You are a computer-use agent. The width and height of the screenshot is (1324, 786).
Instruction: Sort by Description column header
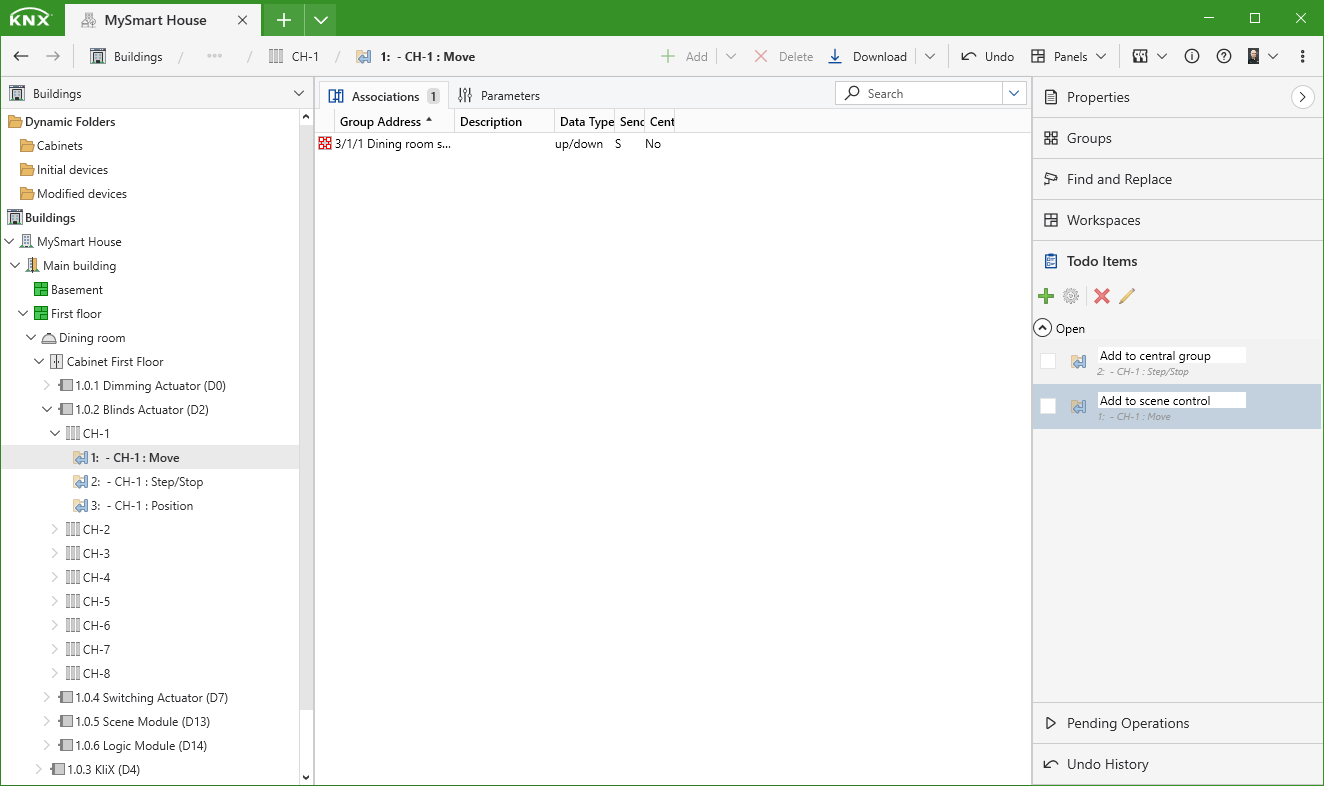(504, 122)
